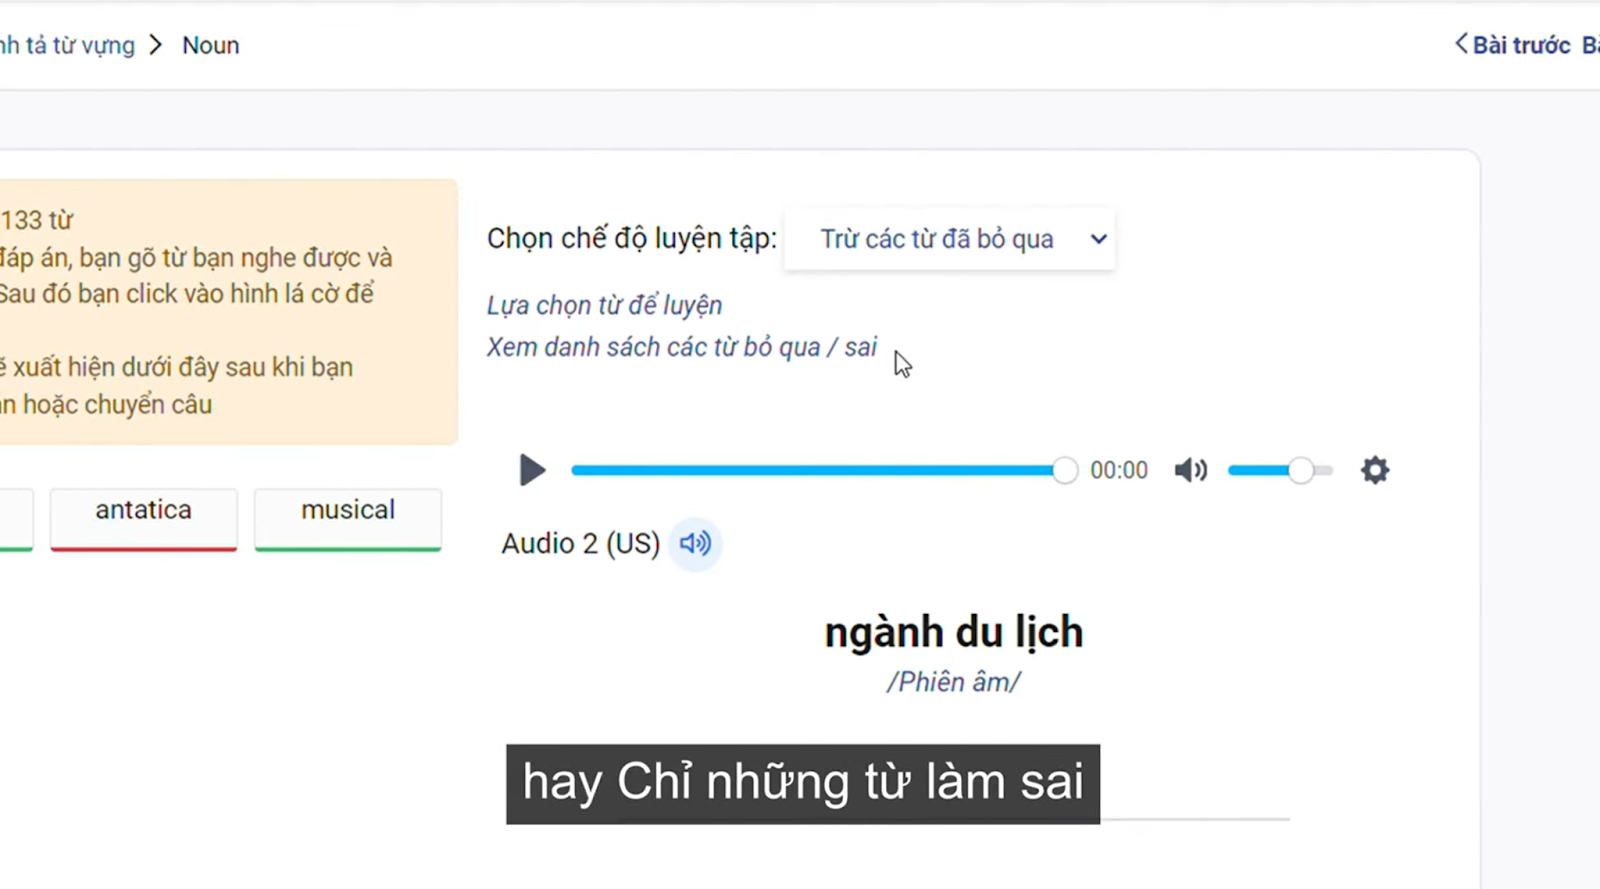This screenshot has height=889, width=1600.
Task: Play the audio clip
Action: pos(532,470)
